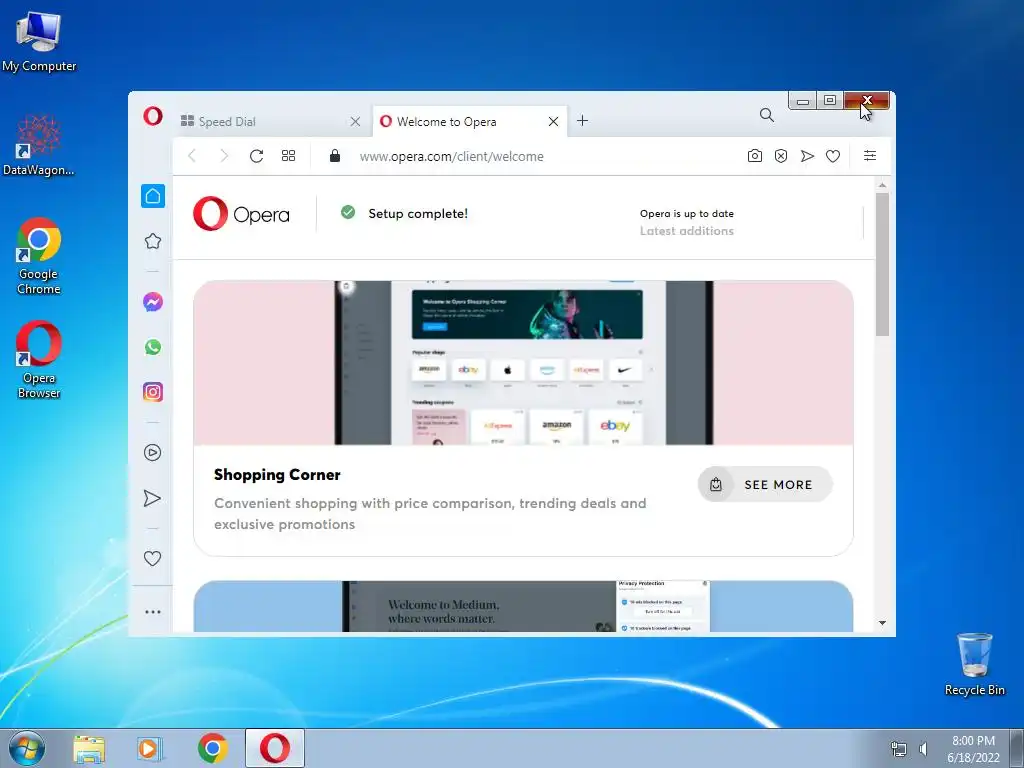Open the tab search magnifier

(x=767, y=116)
